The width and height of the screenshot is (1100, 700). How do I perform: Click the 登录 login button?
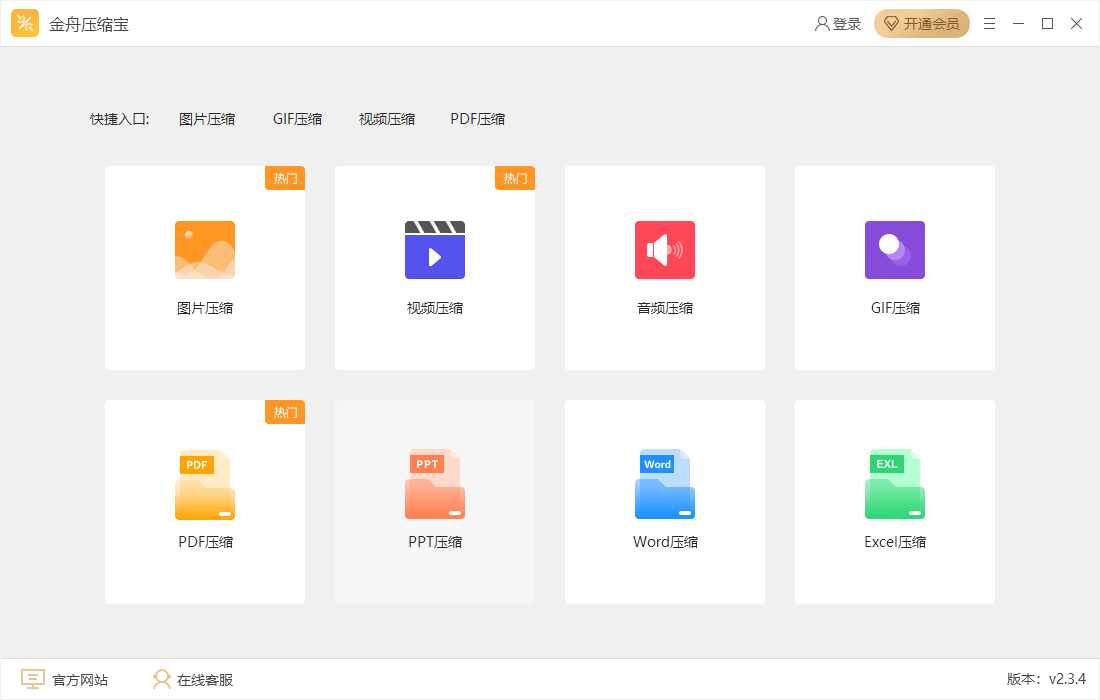[838, 23]
